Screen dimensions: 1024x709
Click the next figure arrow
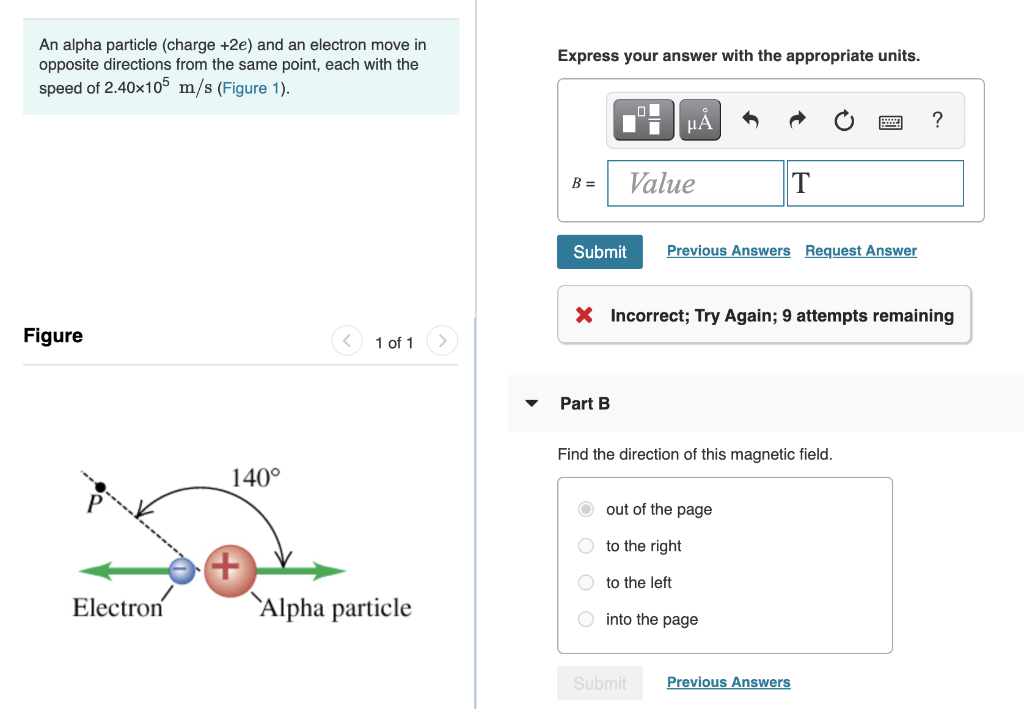click(x=442, y=341)
